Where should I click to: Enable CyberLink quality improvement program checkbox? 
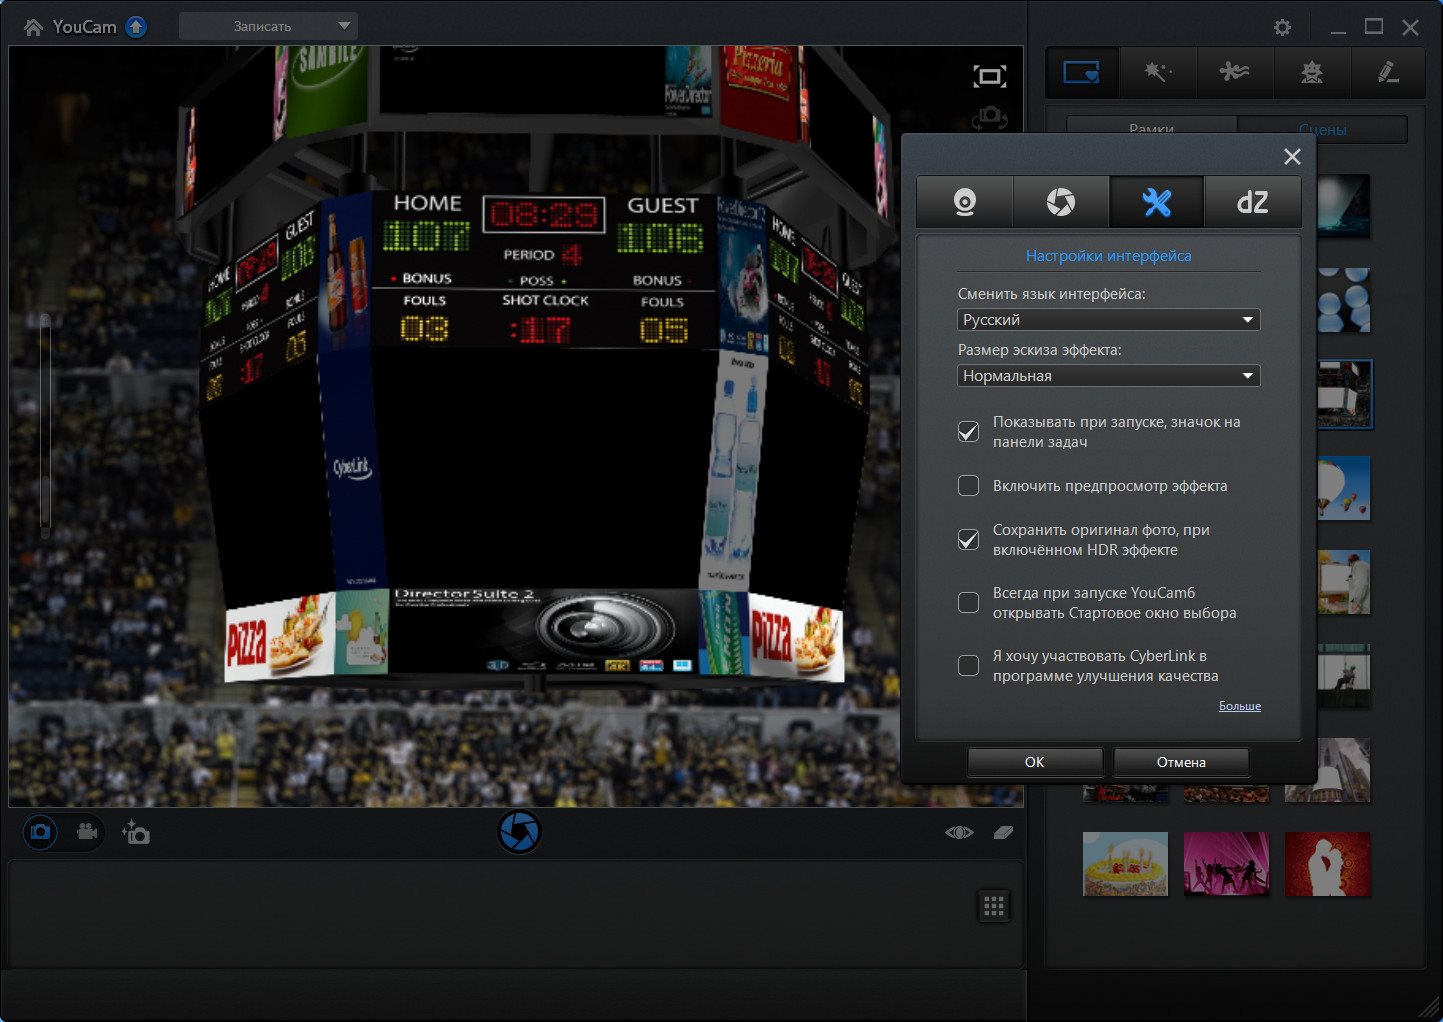pos(968,666)
